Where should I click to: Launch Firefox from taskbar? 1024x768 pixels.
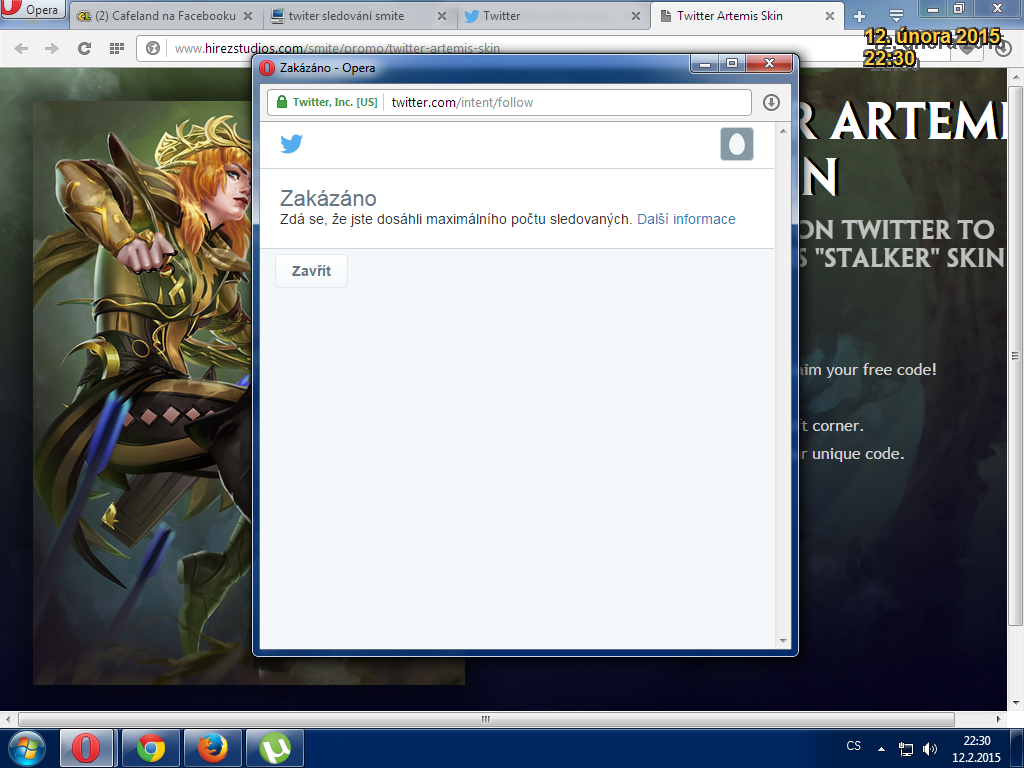[213, 748]
